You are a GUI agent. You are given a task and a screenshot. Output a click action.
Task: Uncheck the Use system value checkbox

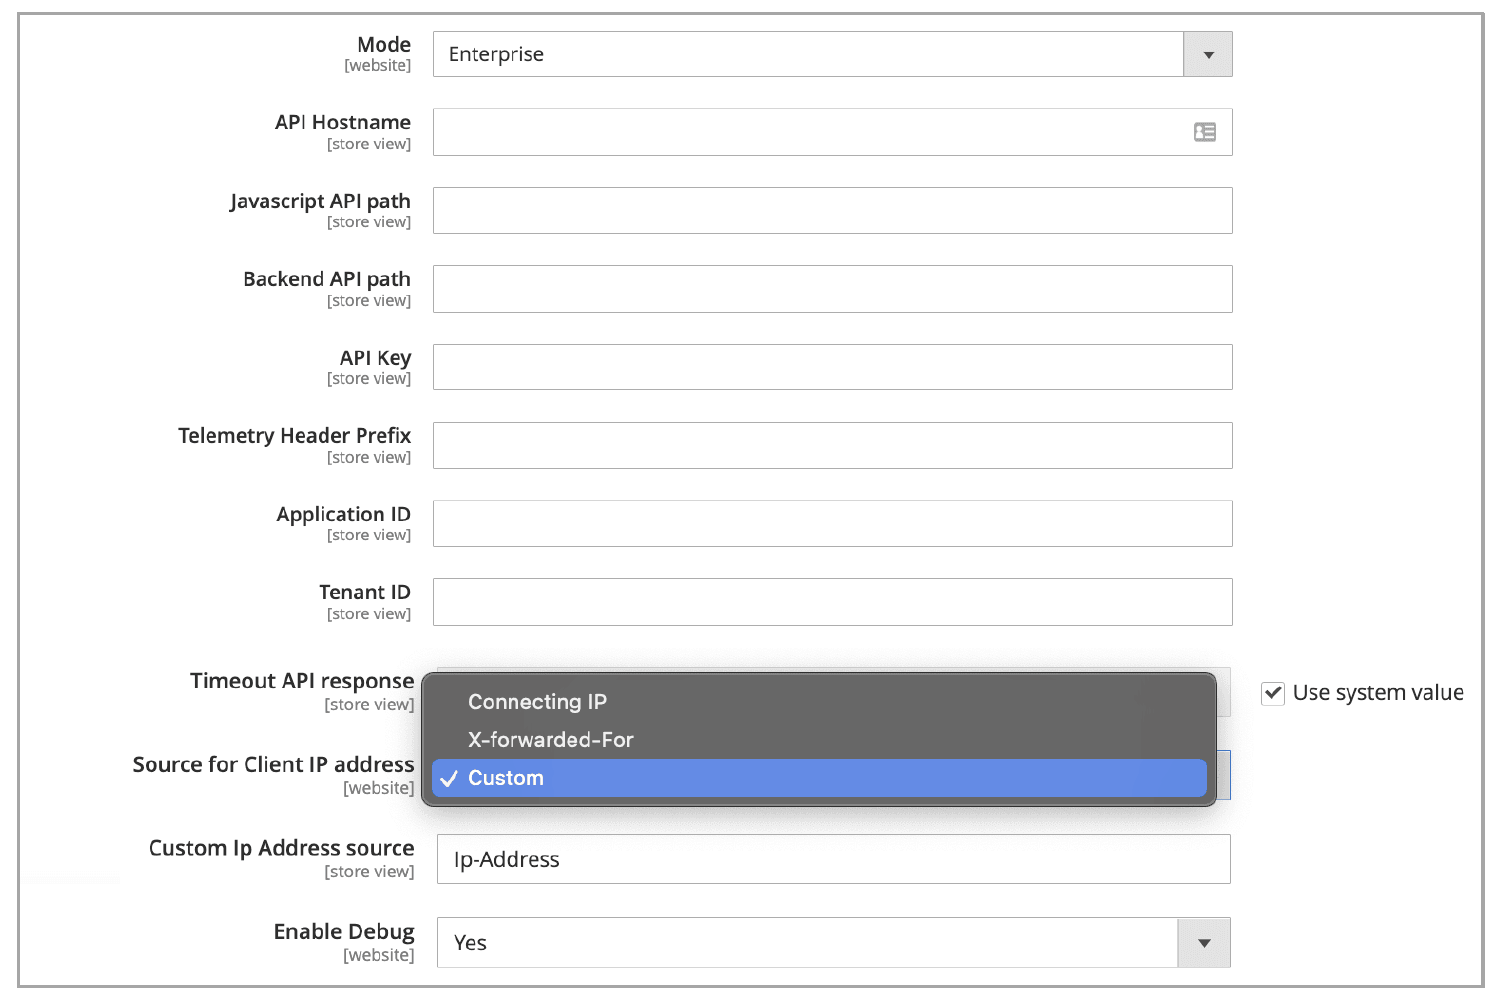(1273, 692)
